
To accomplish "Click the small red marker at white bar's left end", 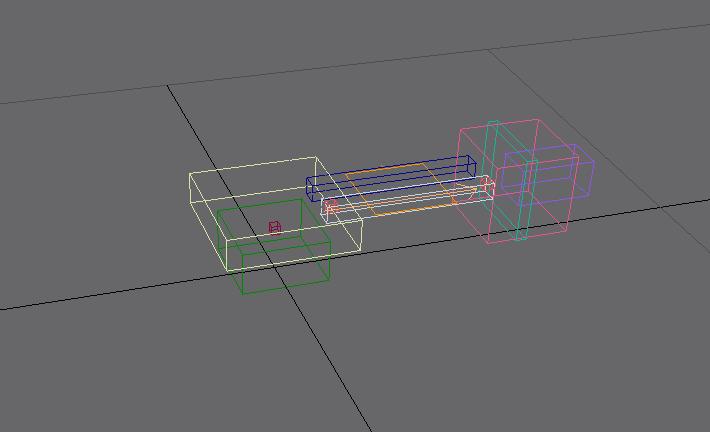I will 329,207.
